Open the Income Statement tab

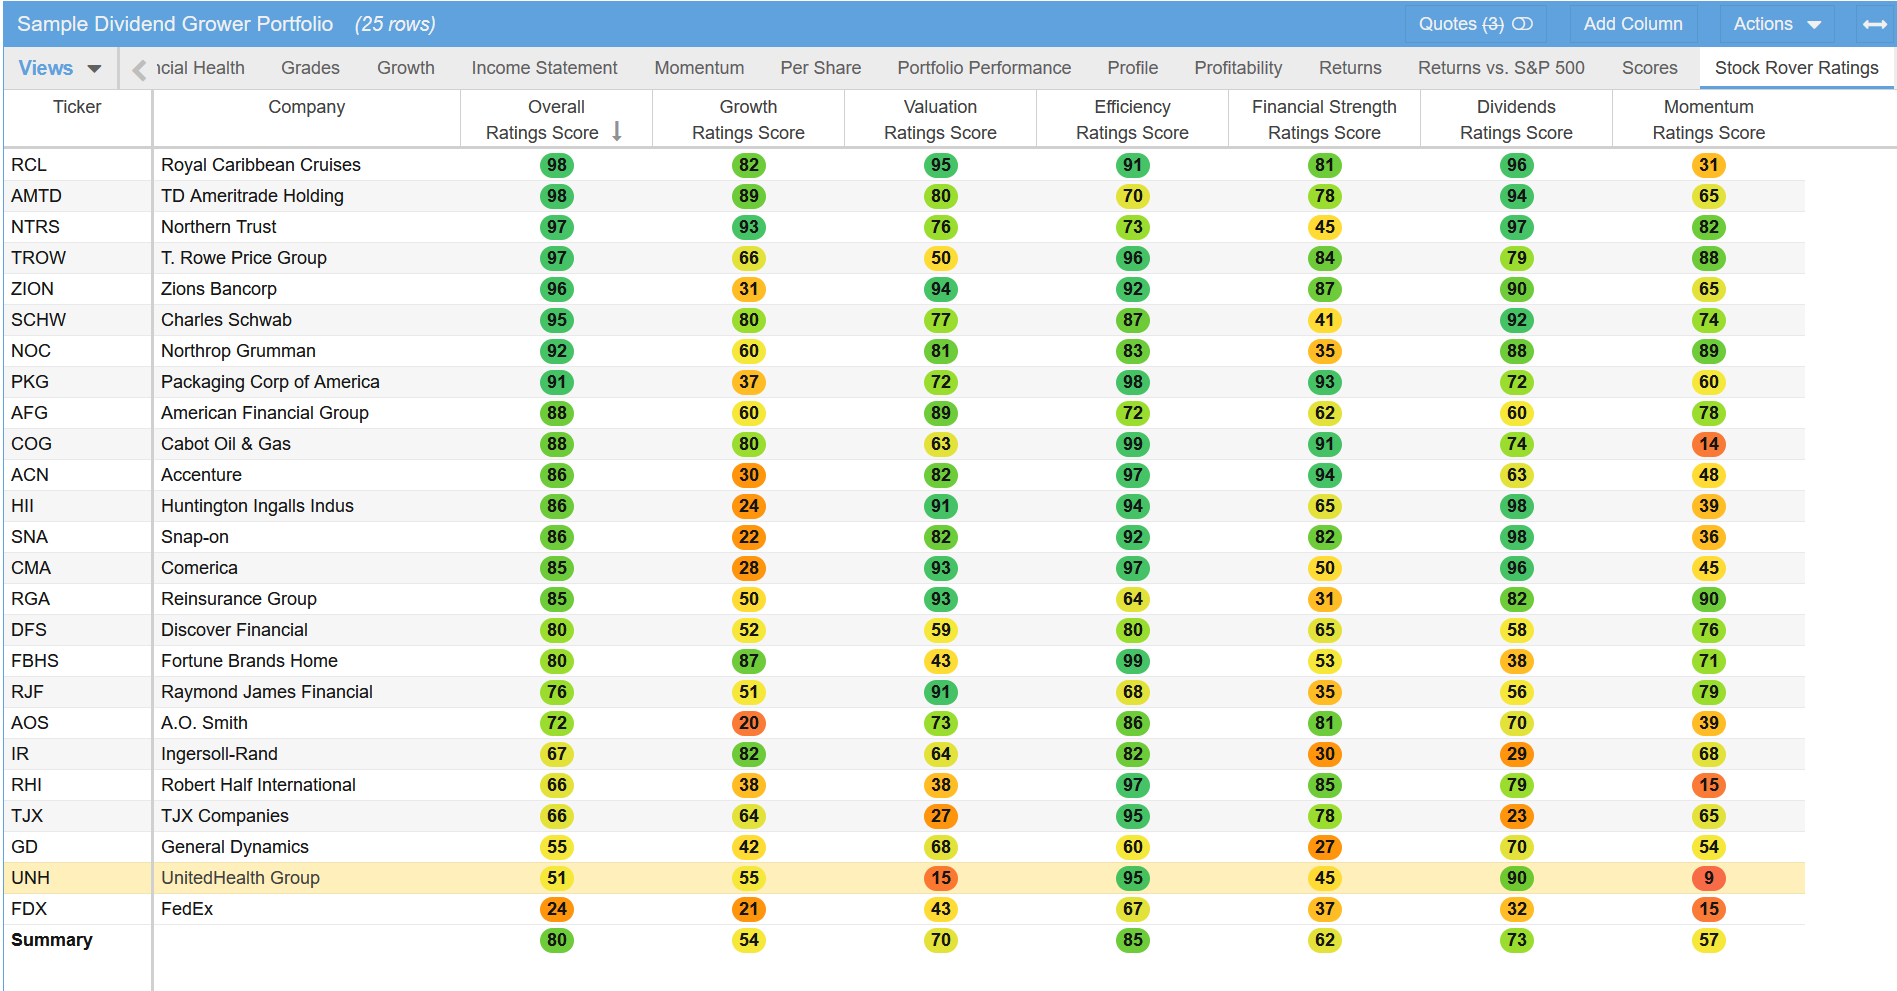[544, 68]
